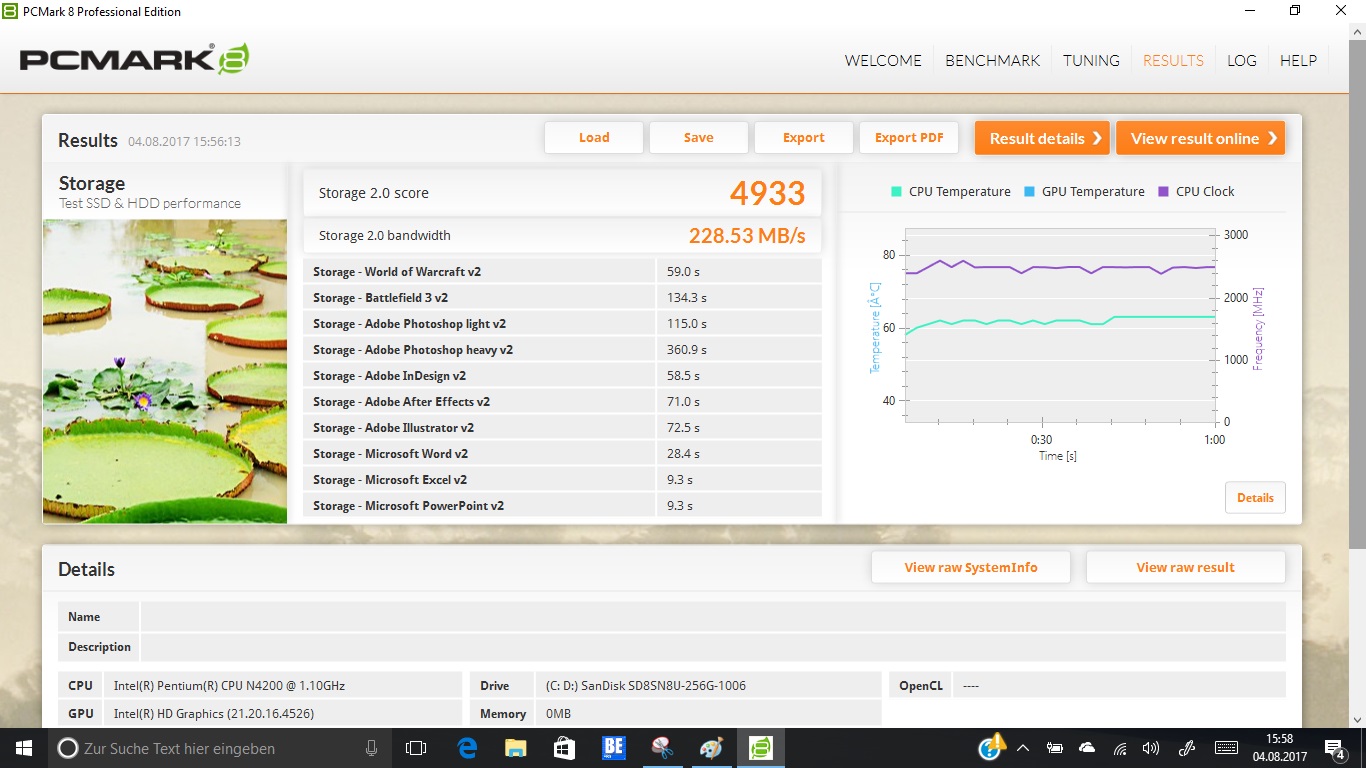This screenshot has height=768, width=1366.
Task: Open the BE app on the taskbar
Action: tap(613, 748)
